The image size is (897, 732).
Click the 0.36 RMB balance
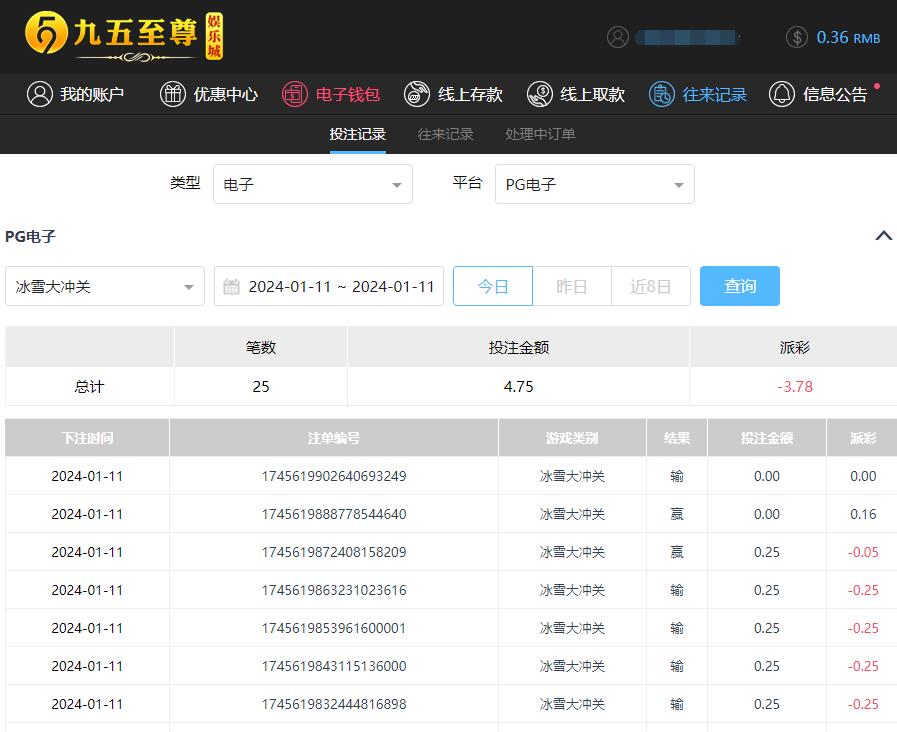click(x=848, y=37)
